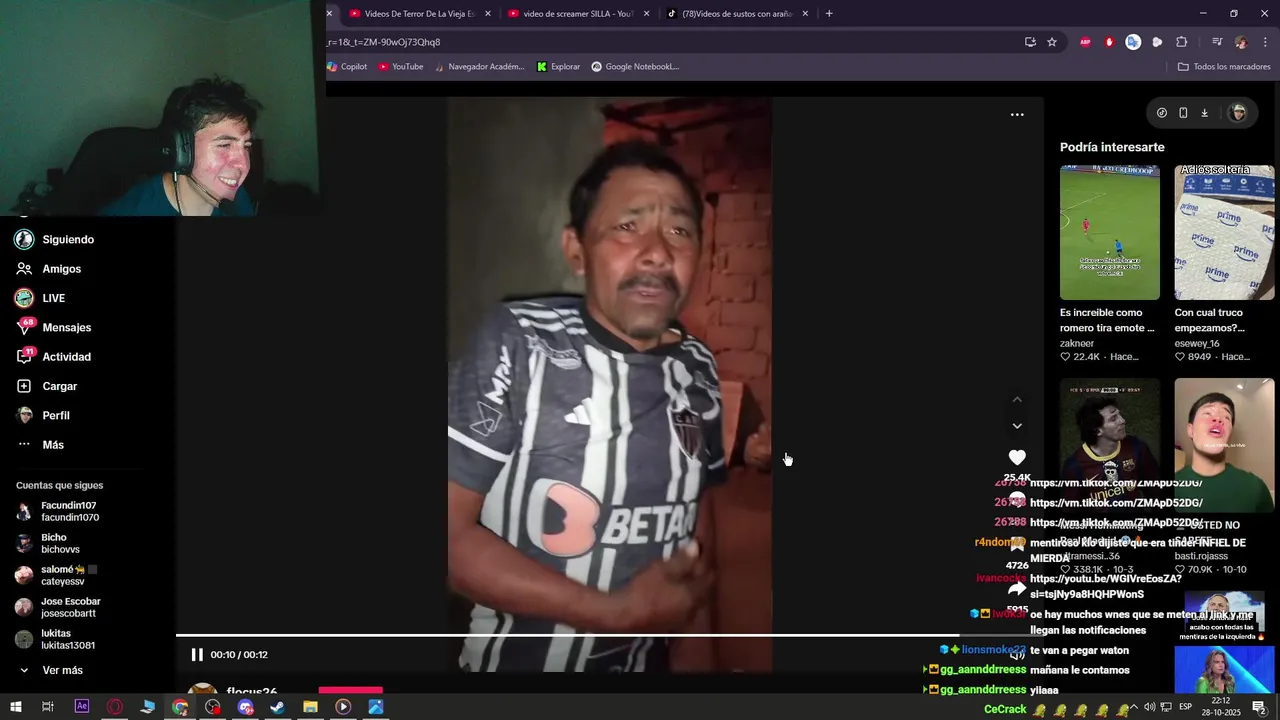The width and height of the screenshot is (1280, 720).
Task: Open Perfil page
Action: click(x=43, y=415)
